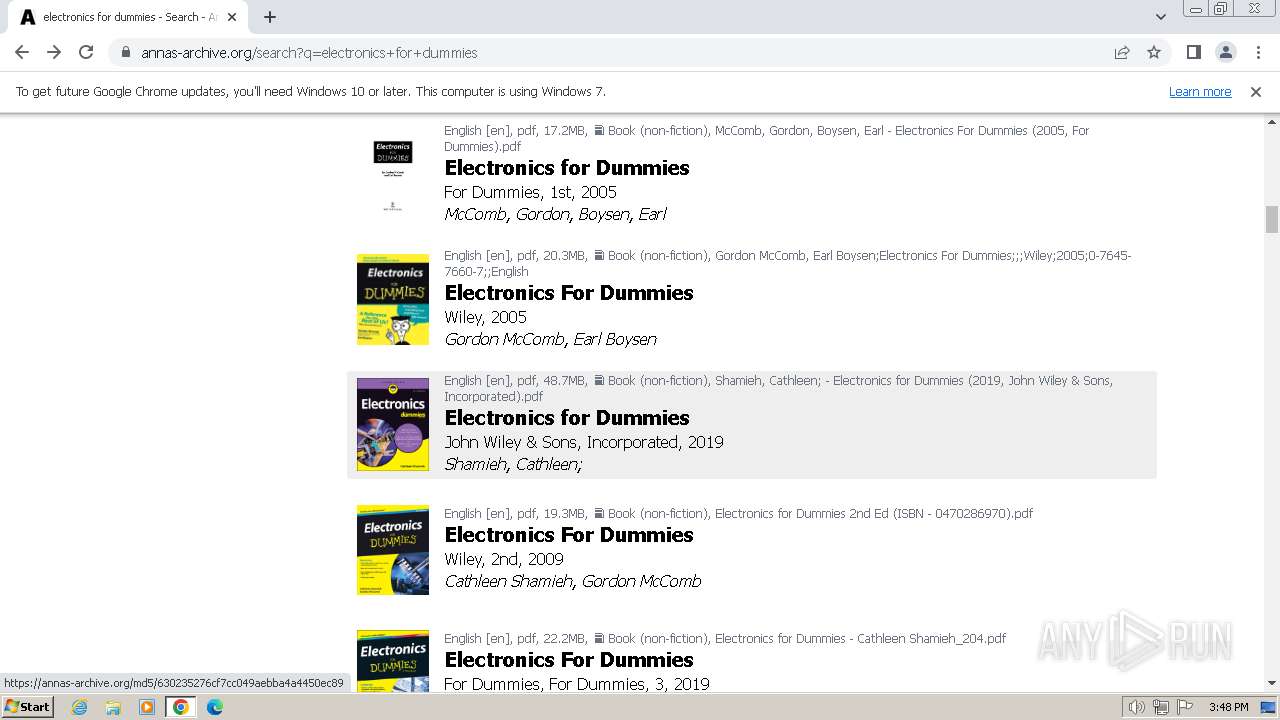Click the 19.3MB pdf metadata line
This screenshot has height=720, width=1280.
(738, 513)
